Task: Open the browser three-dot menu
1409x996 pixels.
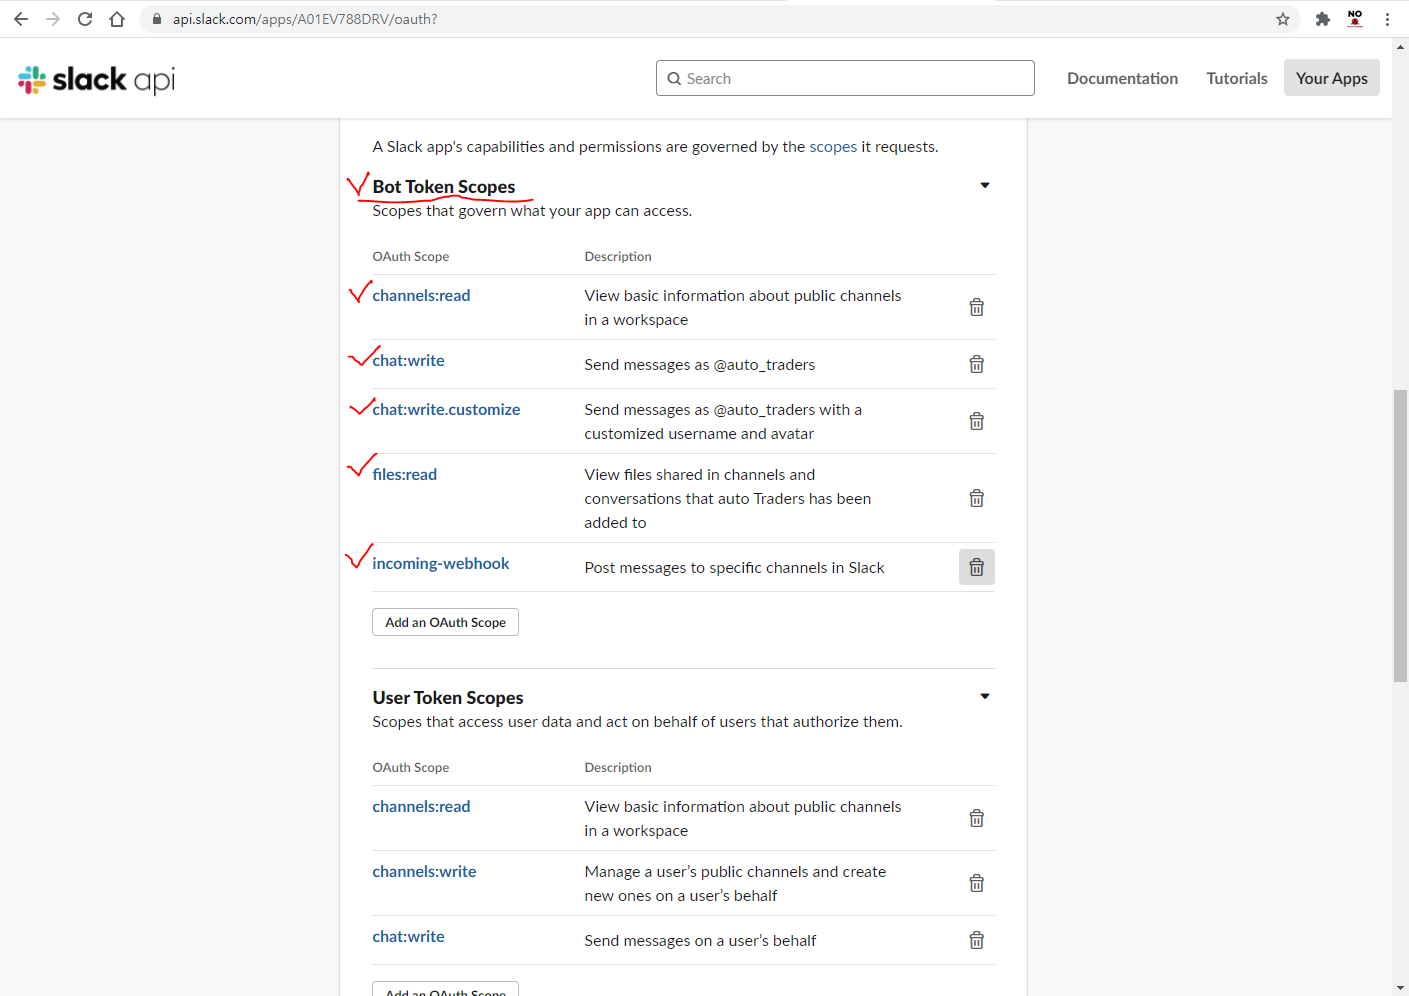Action: (x=1387, y=19)
